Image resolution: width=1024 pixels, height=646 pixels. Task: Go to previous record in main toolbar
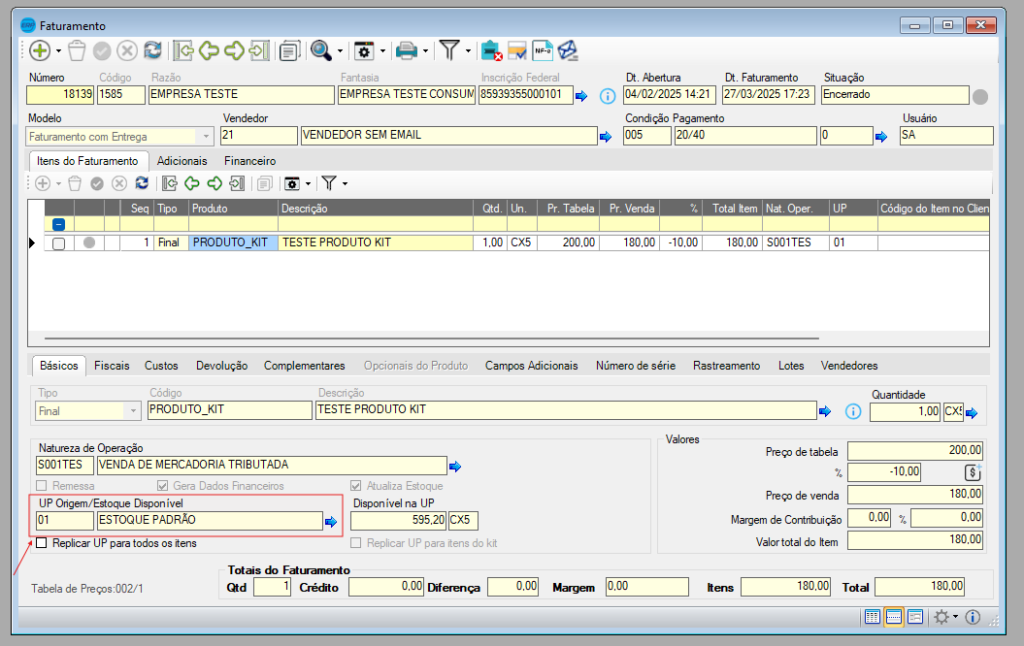click(208, 50)
